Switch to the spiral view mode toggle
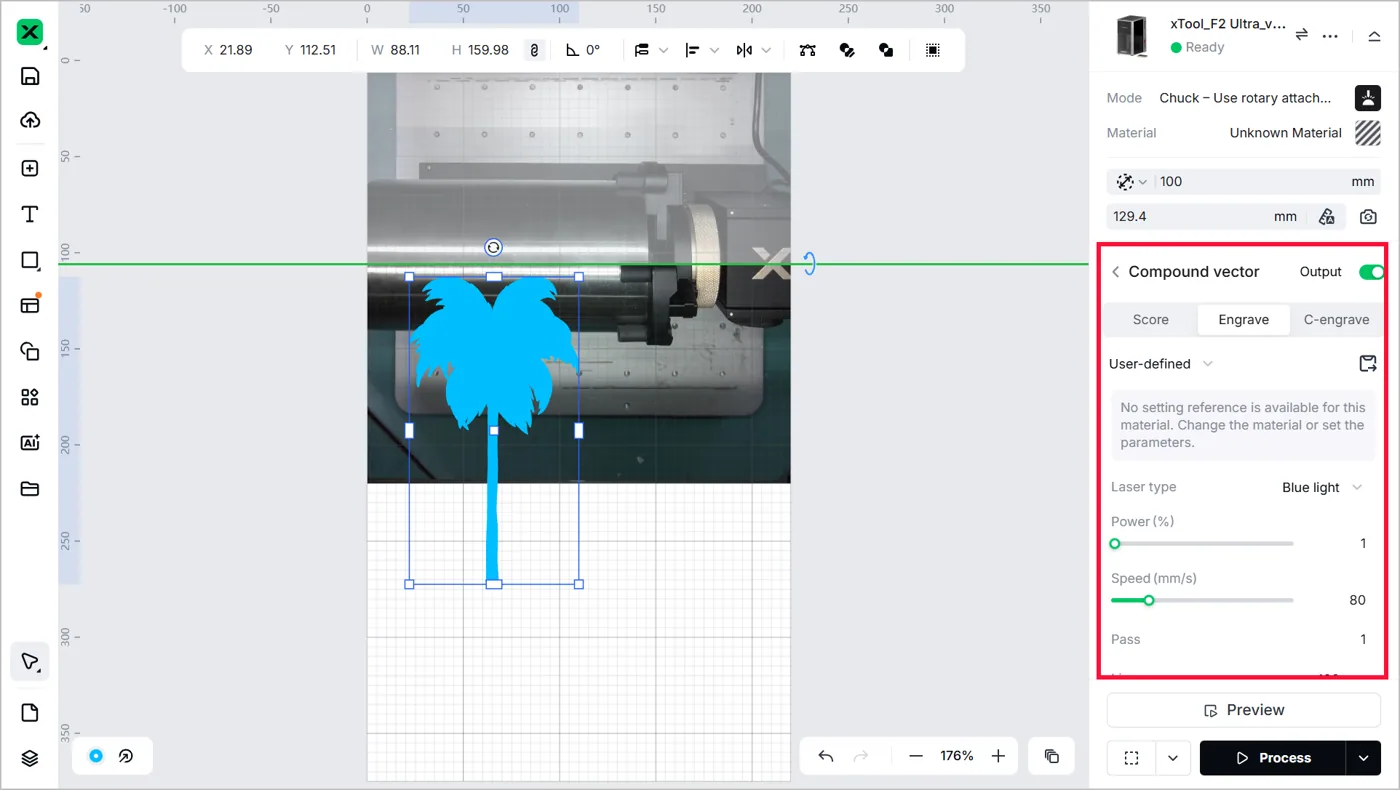The height and width of the screenshot is (790, 1400). point(126,756)
